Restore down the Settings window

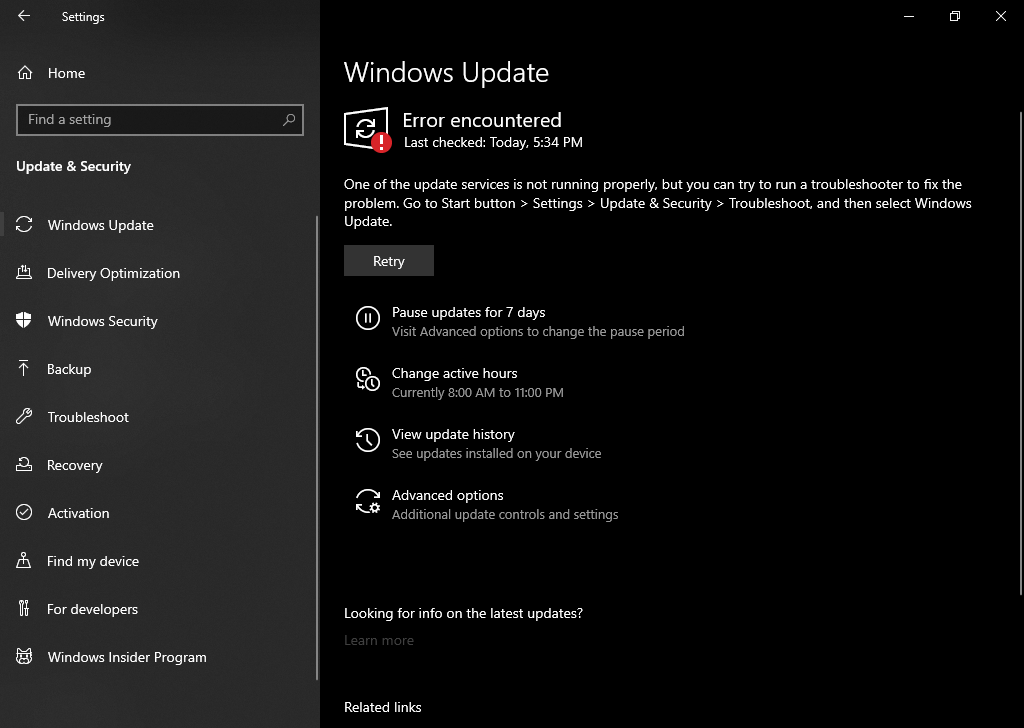pos(955,16)
